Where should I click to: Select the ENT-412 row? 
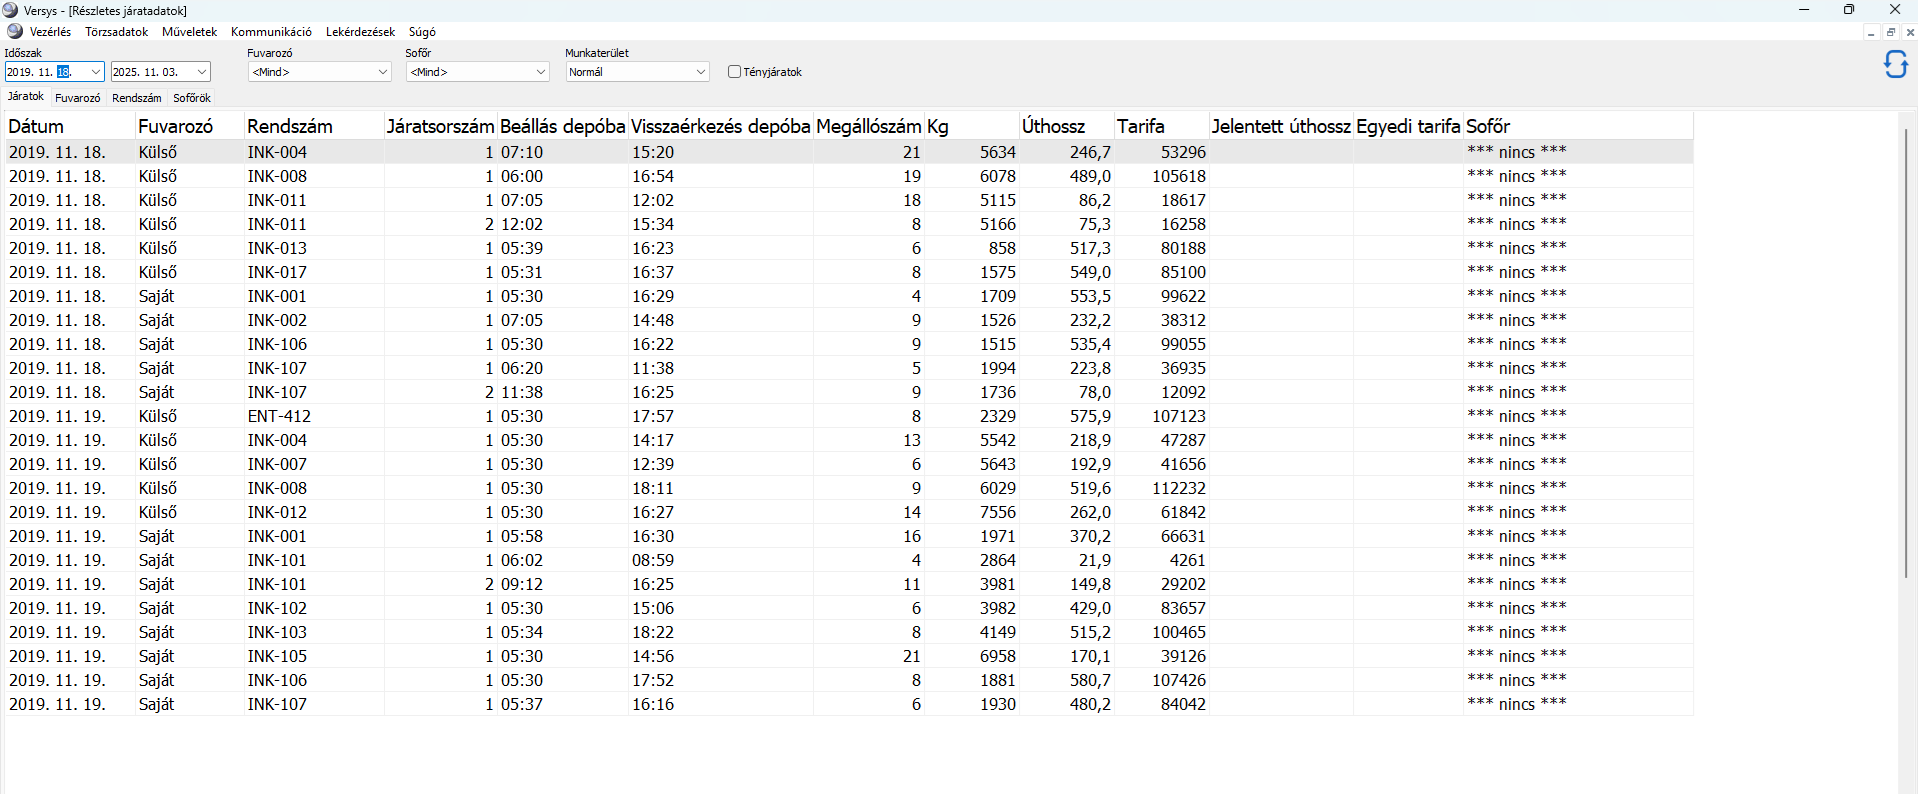[279, 416]
